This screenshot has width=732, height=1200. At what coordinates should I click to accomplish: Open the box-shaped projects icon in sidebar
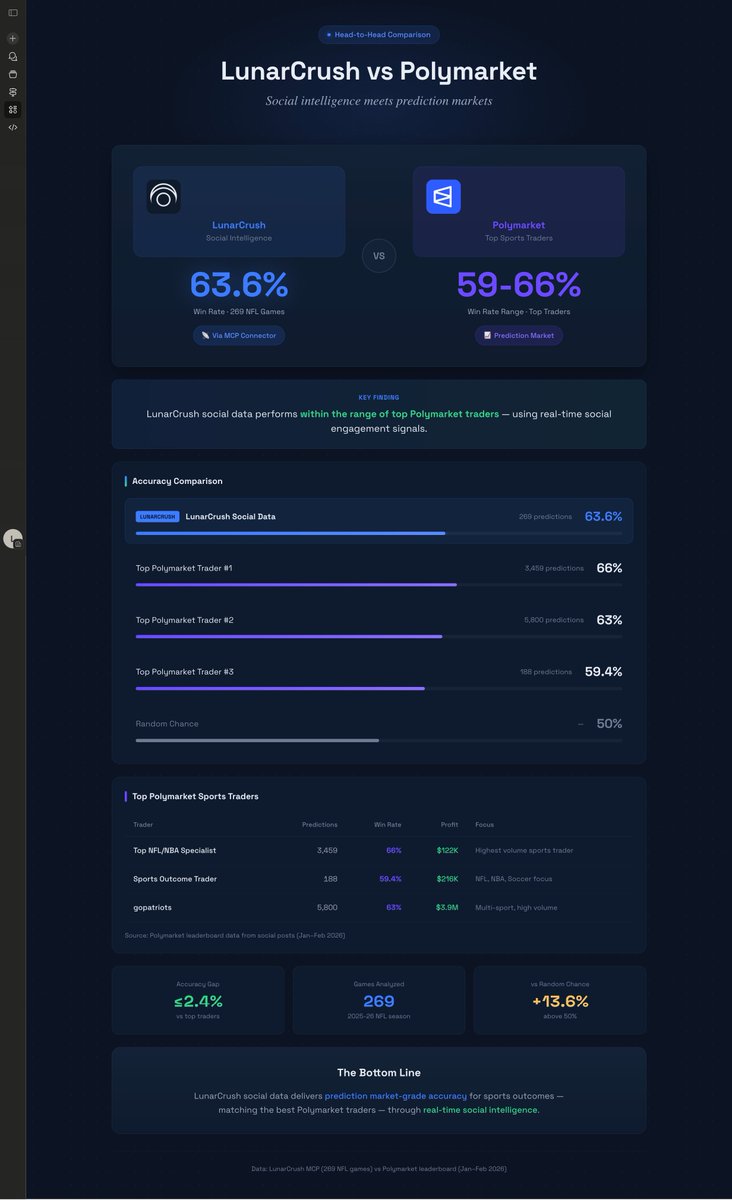pos(13,74)
